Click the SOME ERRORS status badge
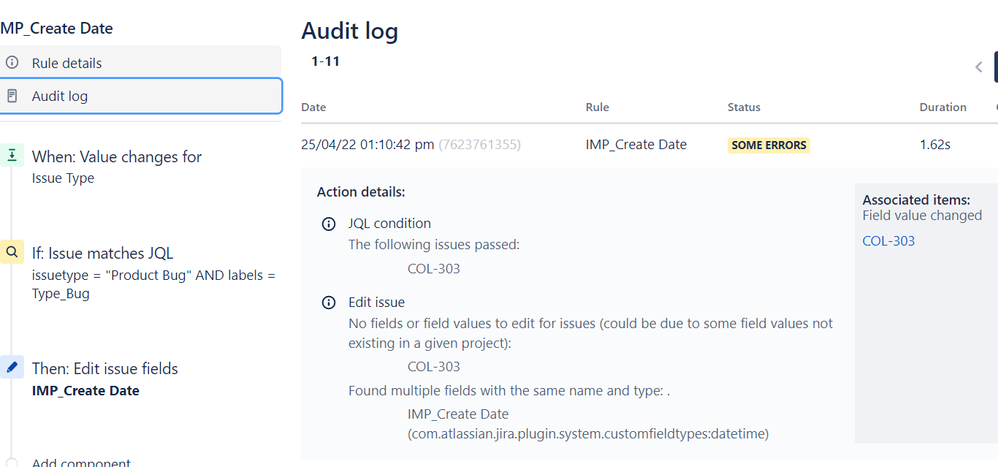 click(769, 145)
